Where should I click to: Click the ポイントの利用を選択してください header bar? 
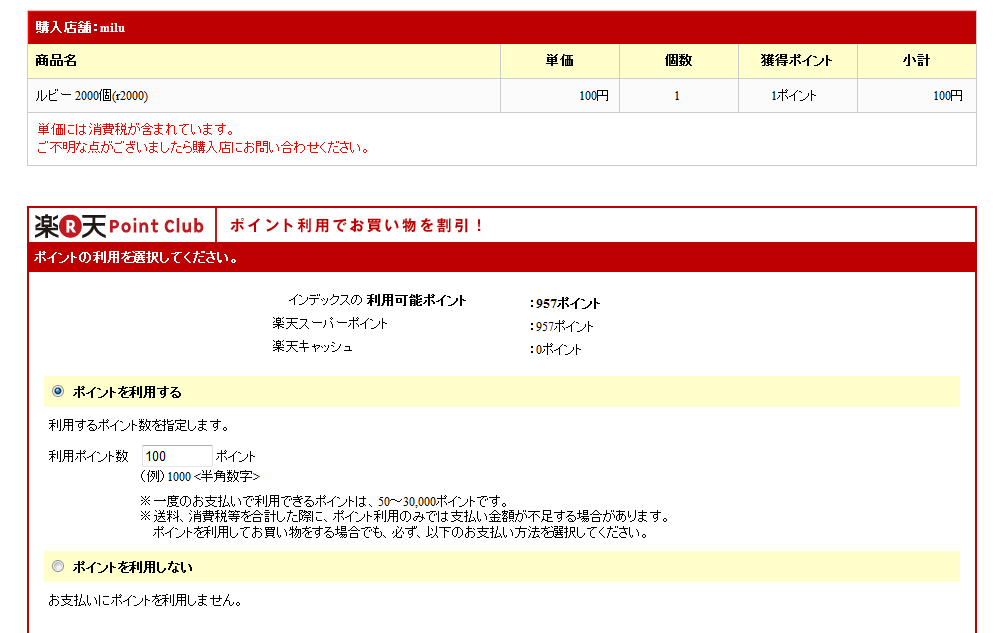(136, 258)
